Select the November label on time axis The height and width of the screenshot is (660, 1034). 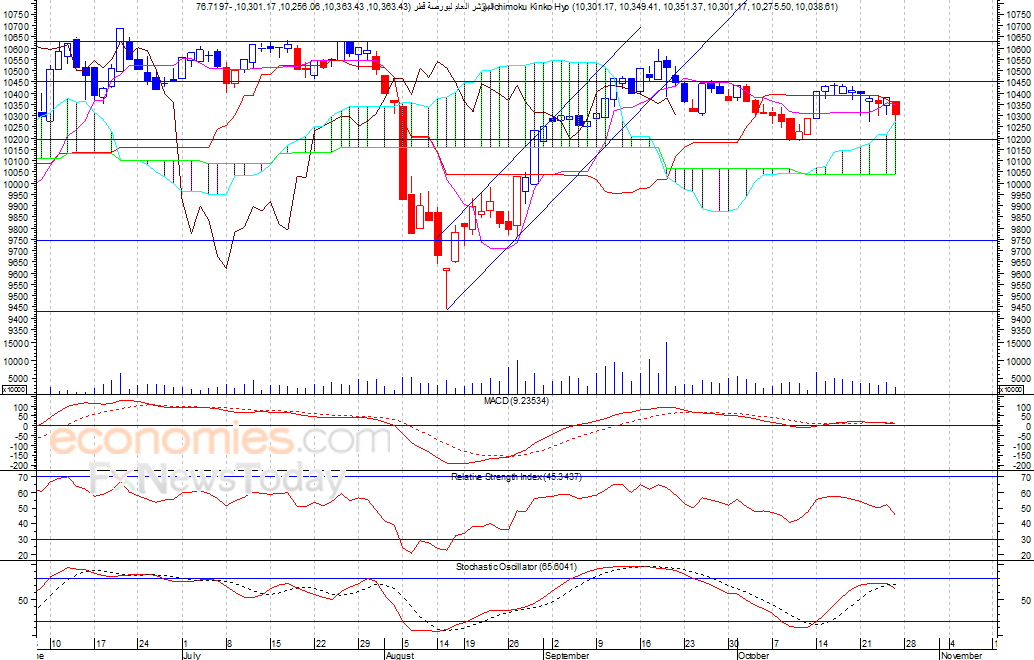click(961, 655)
